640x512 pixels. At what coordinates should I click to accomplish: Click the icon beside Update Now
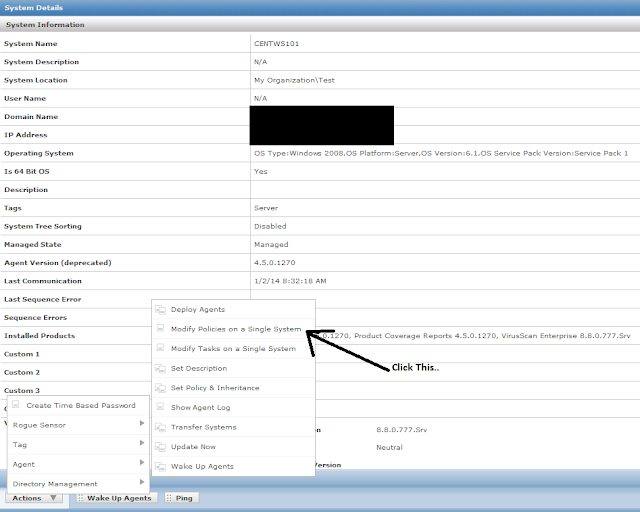pyautogui.click(x=160, y=447)
